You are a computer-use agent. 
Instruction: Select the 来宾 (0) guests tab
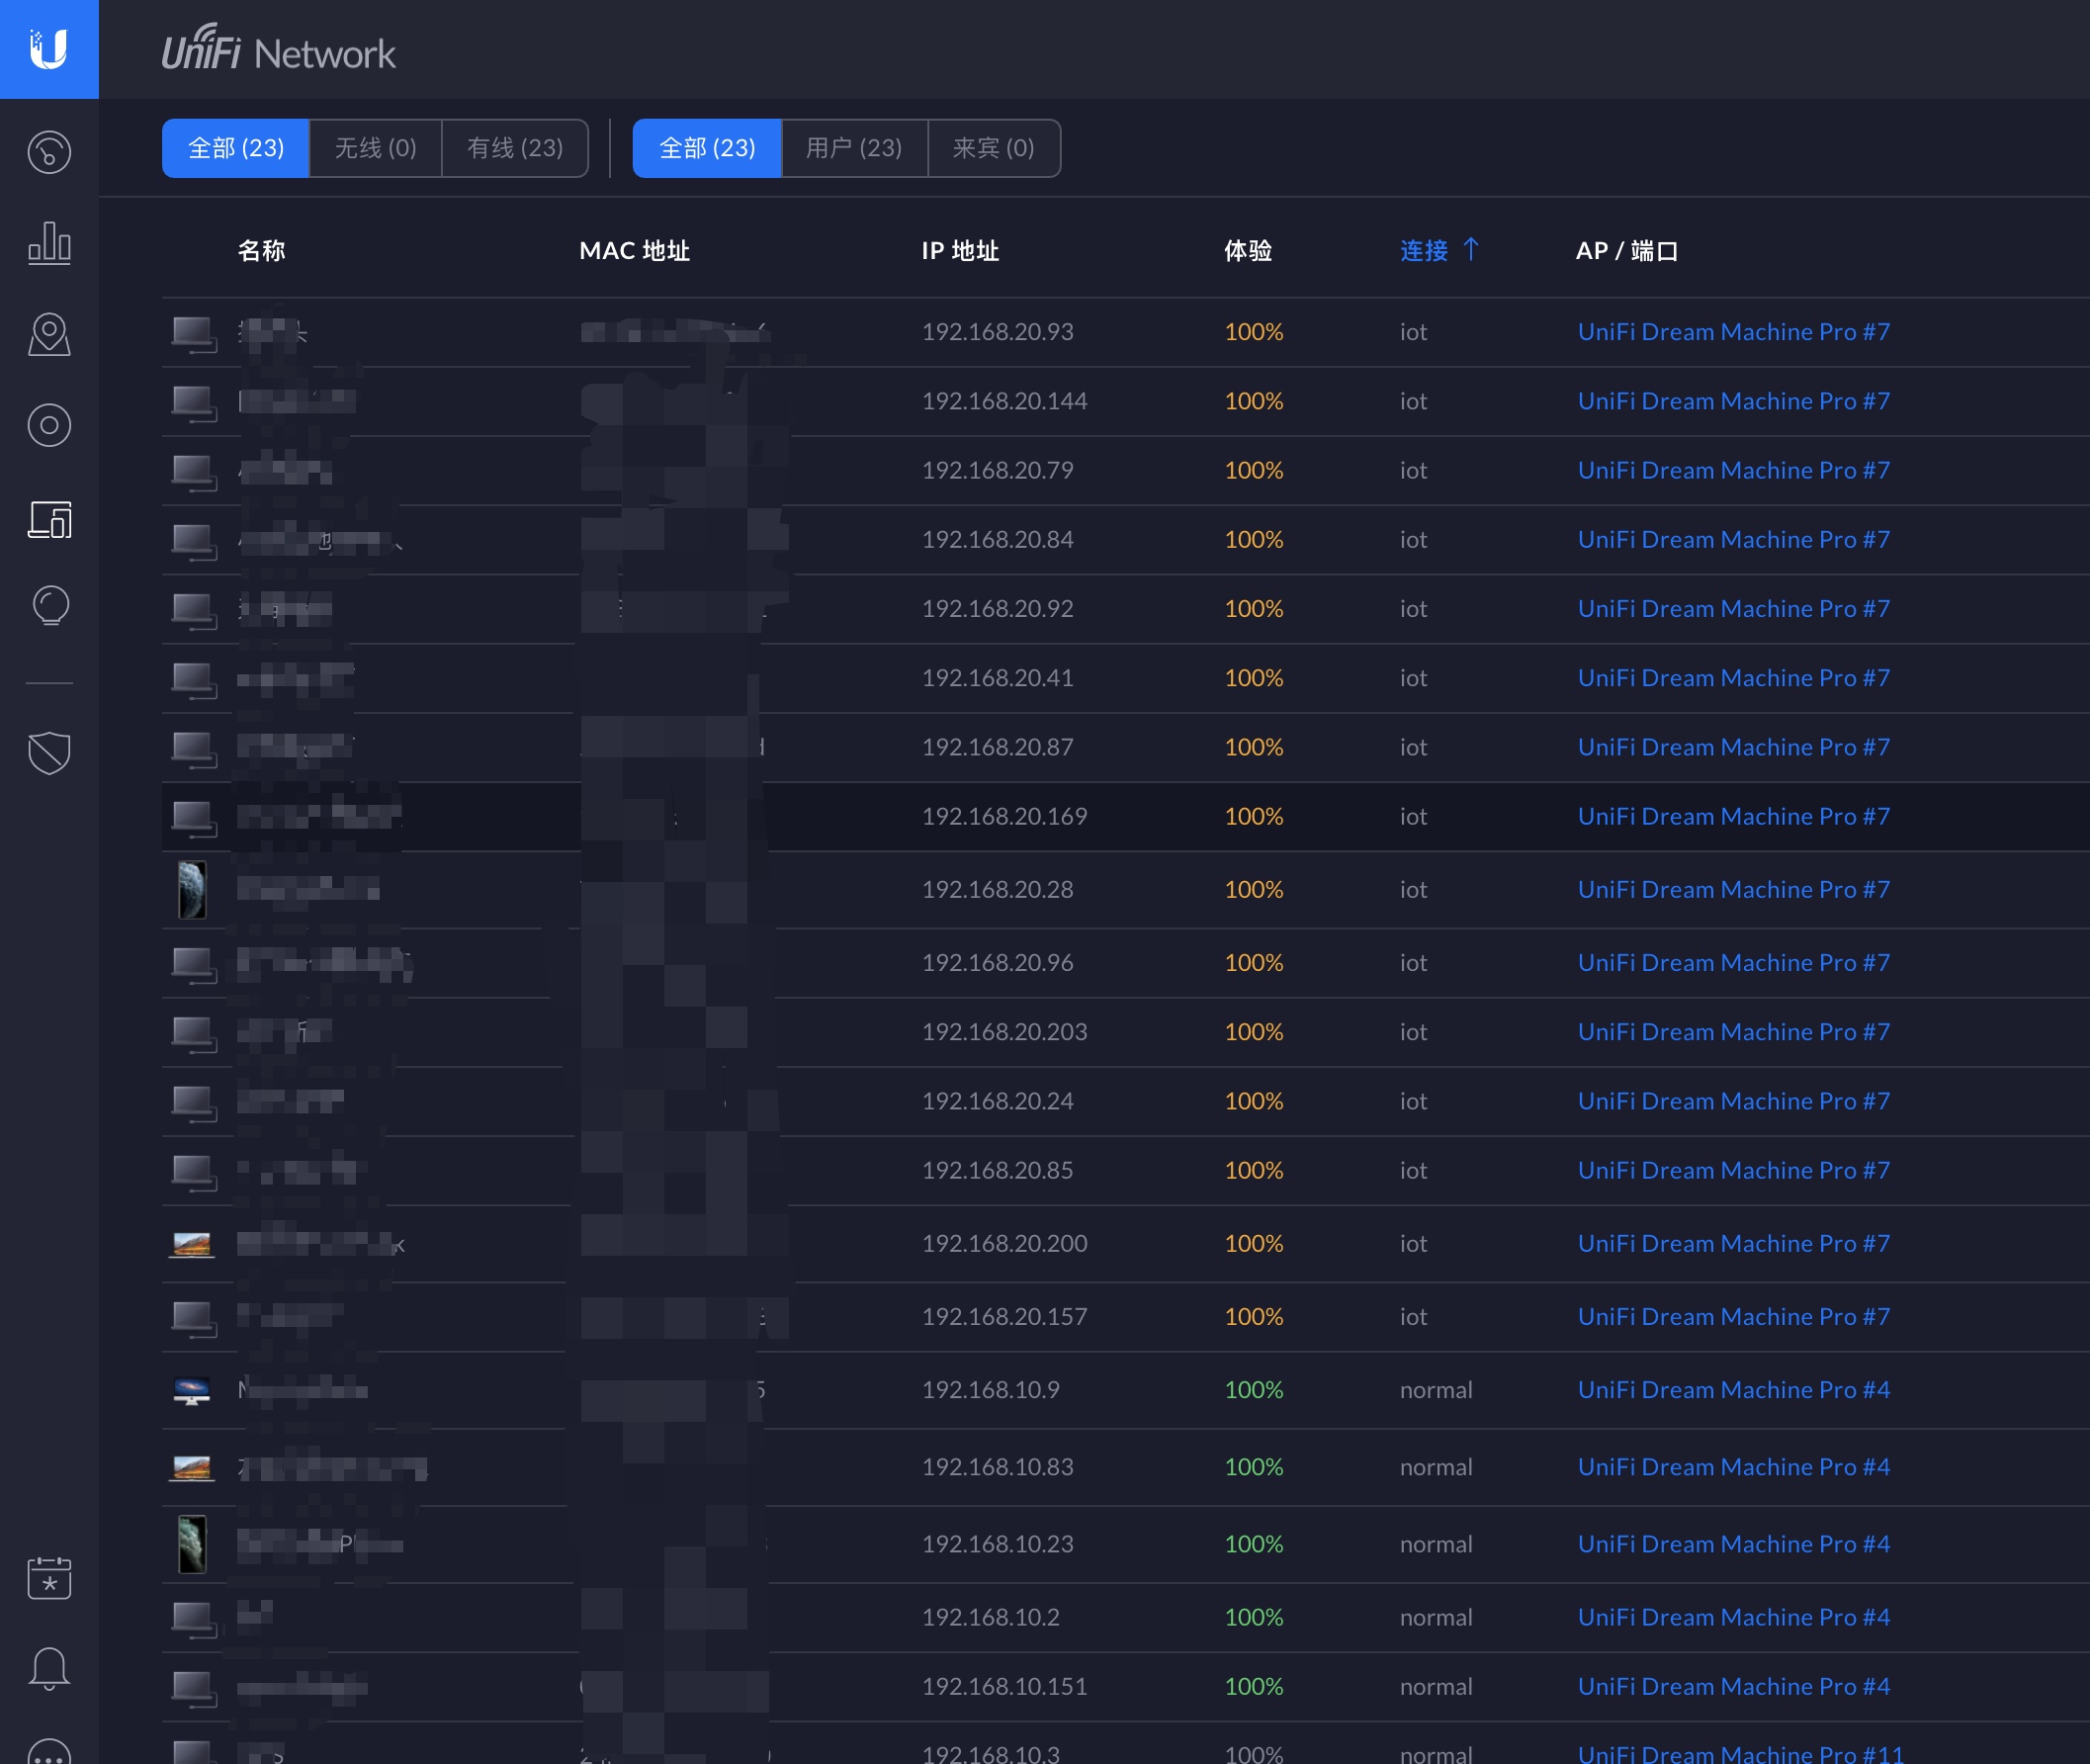pyautogui.click(x=993, y=148)
